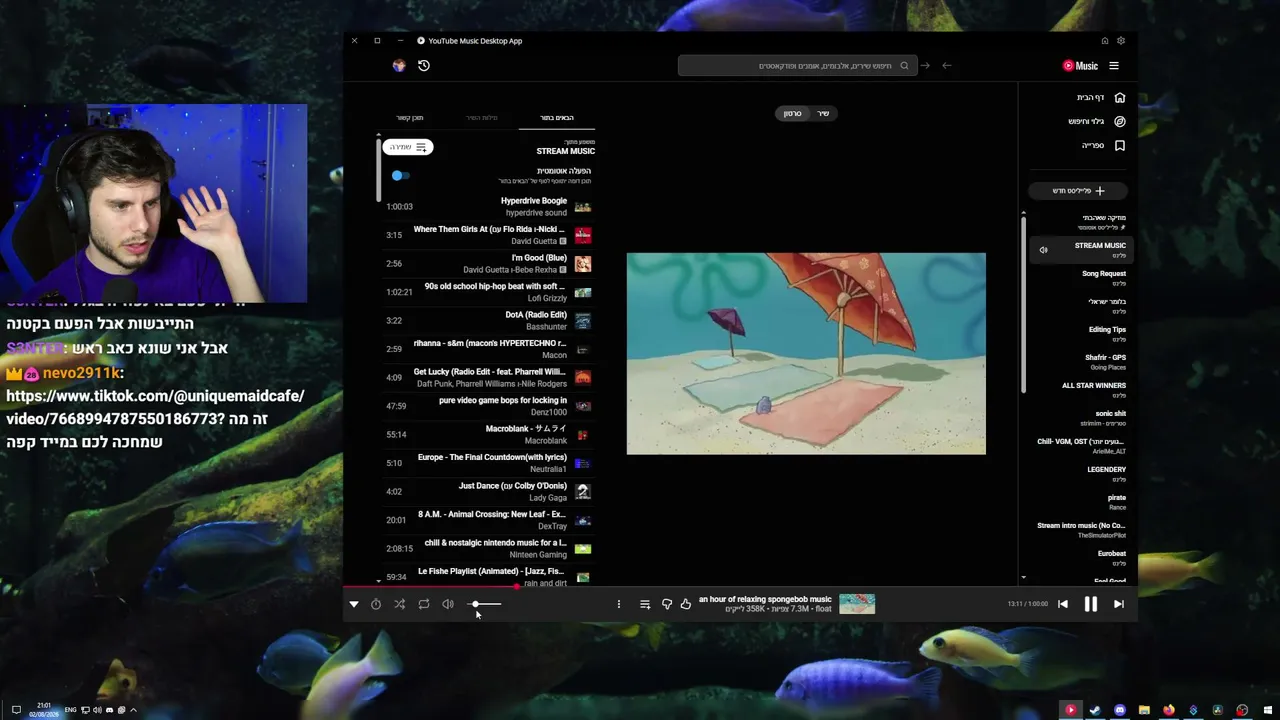
Task: Click the search field for songs and albums
Action: pyautogui.click(x=796, y=66)
